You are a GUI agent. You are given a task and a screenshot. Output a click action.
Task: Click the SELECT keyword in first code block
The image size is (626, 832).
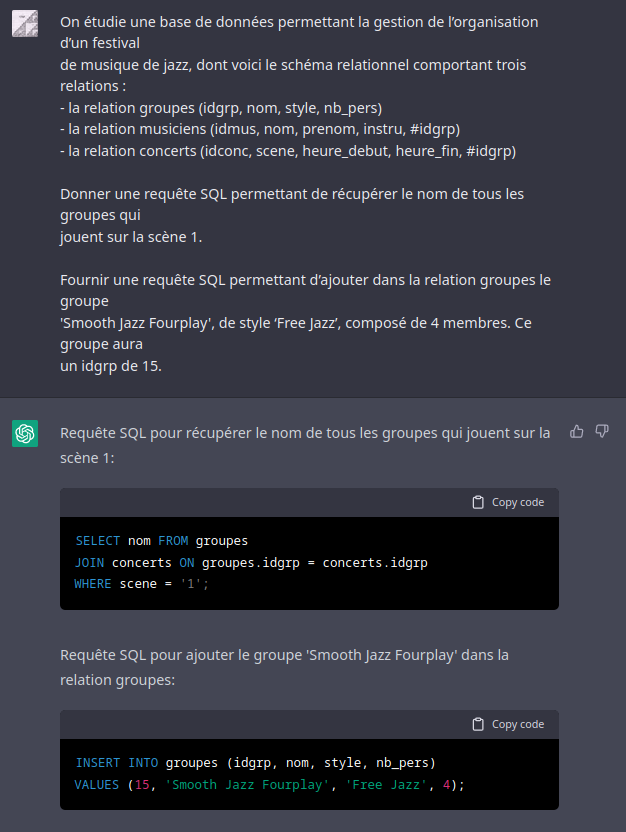pyautogui.click(x=98, y=541)
